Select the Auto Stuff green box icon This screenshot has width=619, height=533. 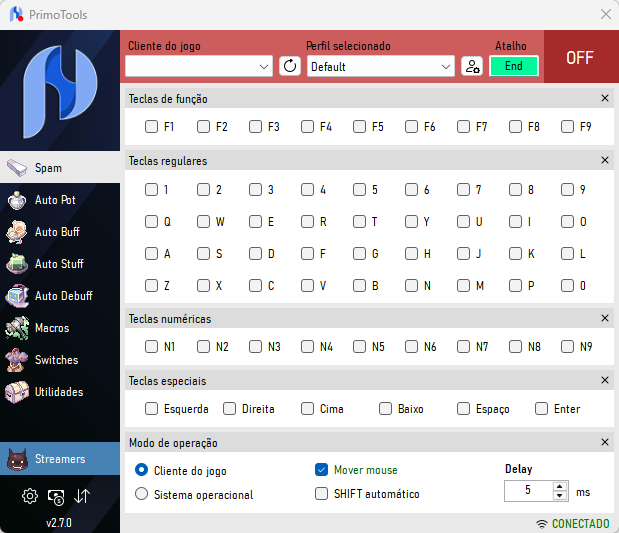point(17,264)
